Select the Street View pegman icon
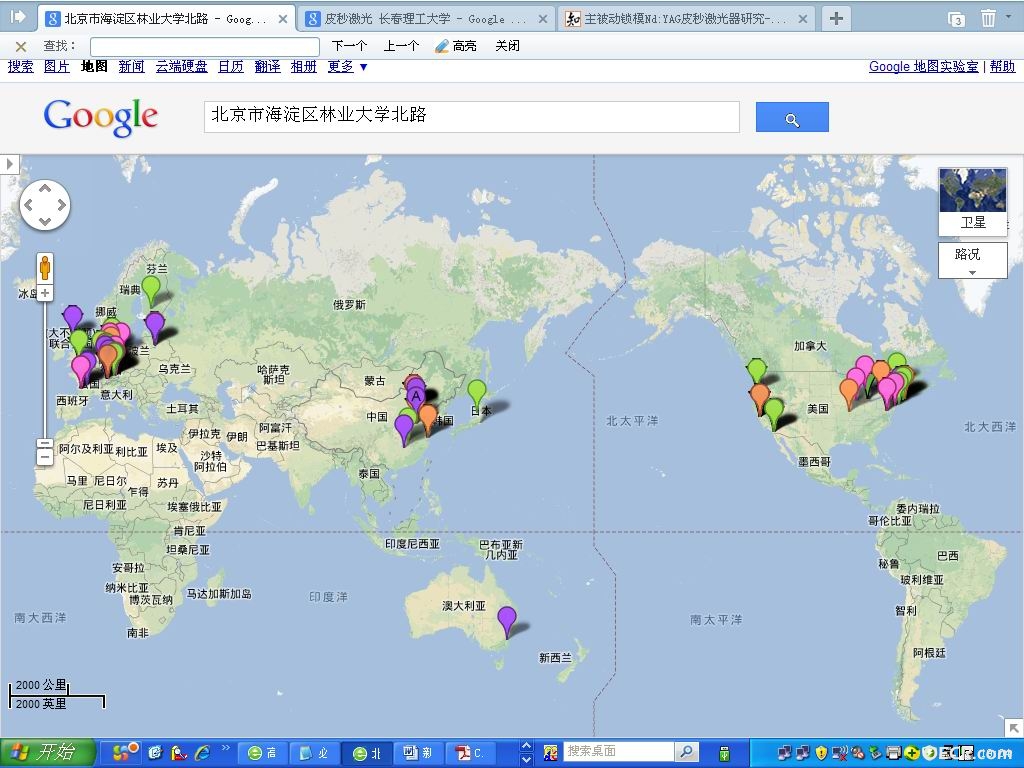 point(45,268)
